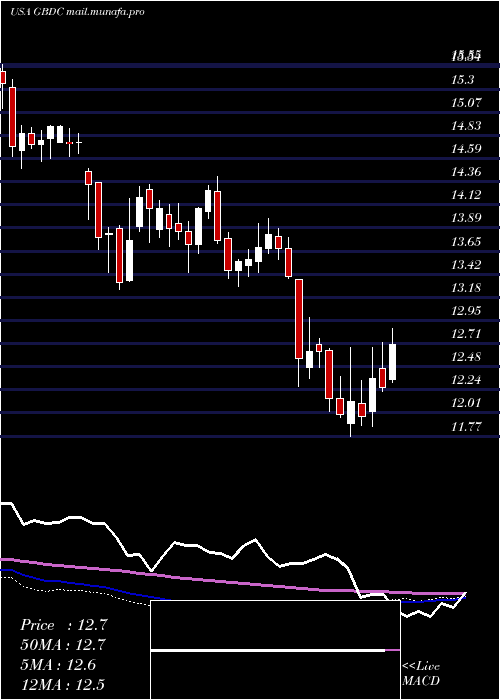Click the 15.07 price axis label
Screen dimensions: 500x700
(467, 103)
